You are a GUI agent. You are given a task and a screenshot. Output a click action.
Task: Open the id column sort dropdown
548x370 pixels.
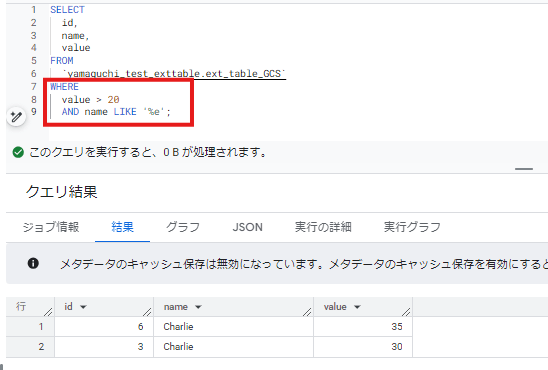click(83, 307)
